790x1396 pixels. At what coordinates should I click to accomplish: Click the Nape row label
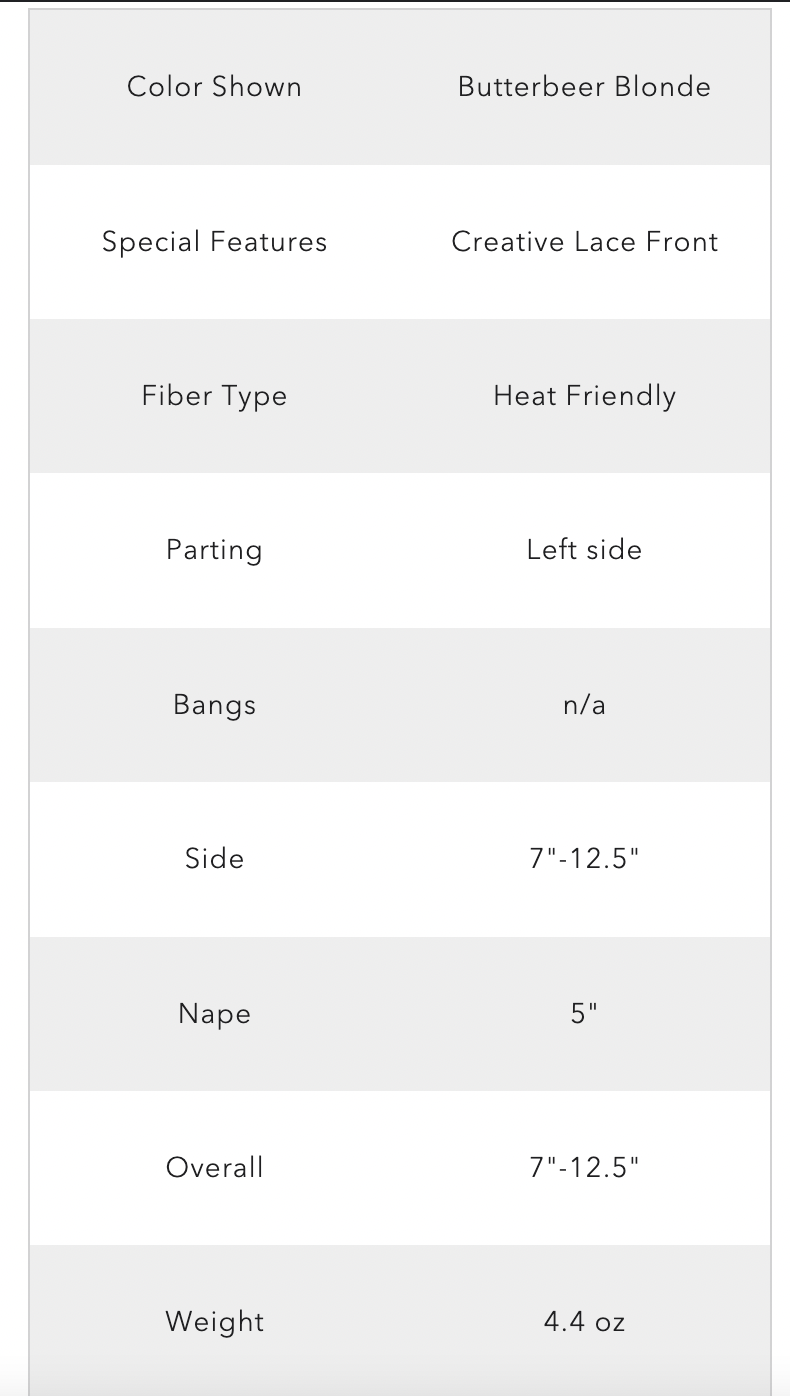pyautogui.click(x=214, y=1014)
